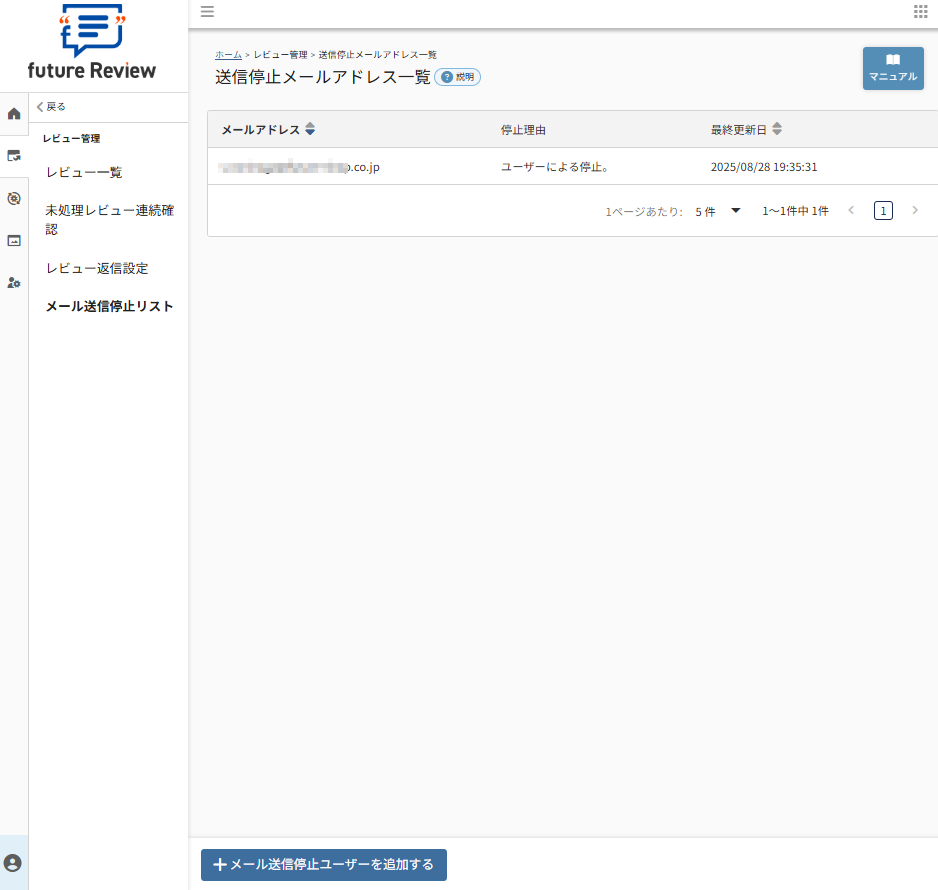Select レビュー返信設定 in the sidebar
Image resolution: width=938 pixels, height=890 pixels.
click(x=96, y=268)
